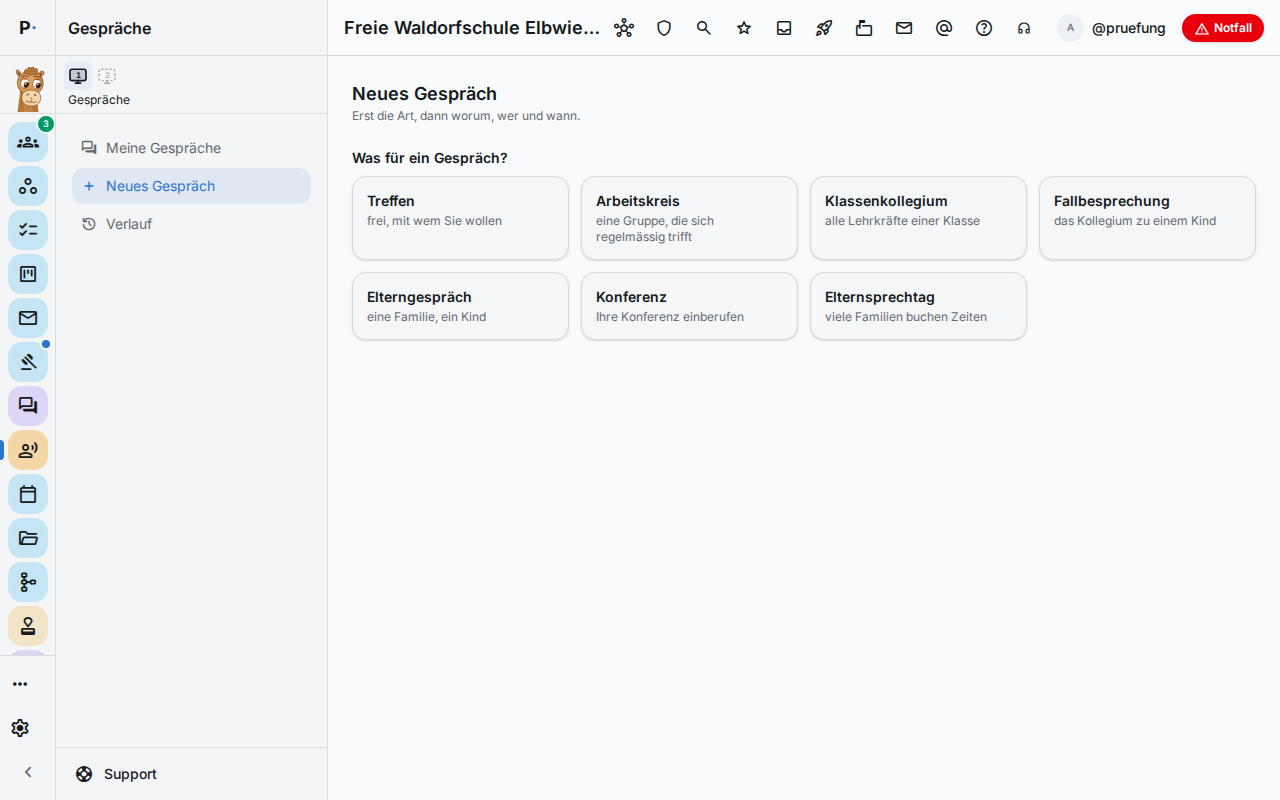Screen dimensions: 1280x800
Task: Collapse the sidebar with the left chevron
Action: [x=28, y=772]
